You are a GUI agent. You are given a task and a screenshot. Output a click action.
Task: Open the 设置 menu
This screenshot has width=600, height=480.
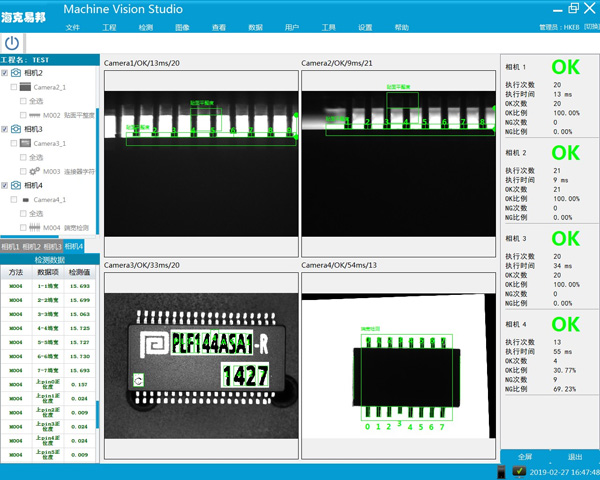[365, 27]
